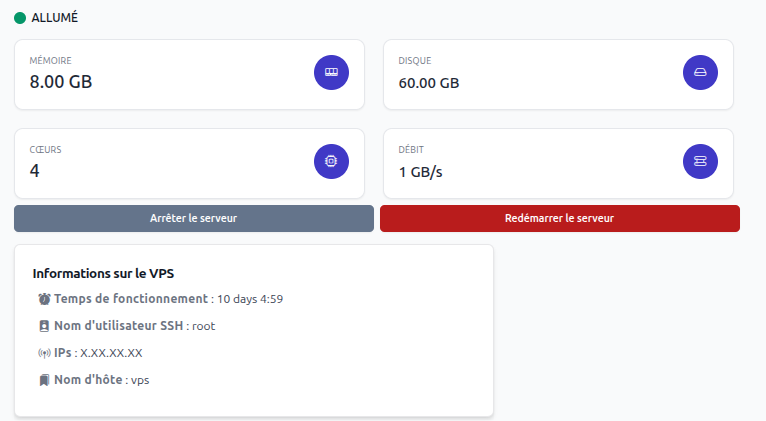This screenshot has height=421, width=766.
Task: Click the SSH username value root
Action: (x=203, y=326)
